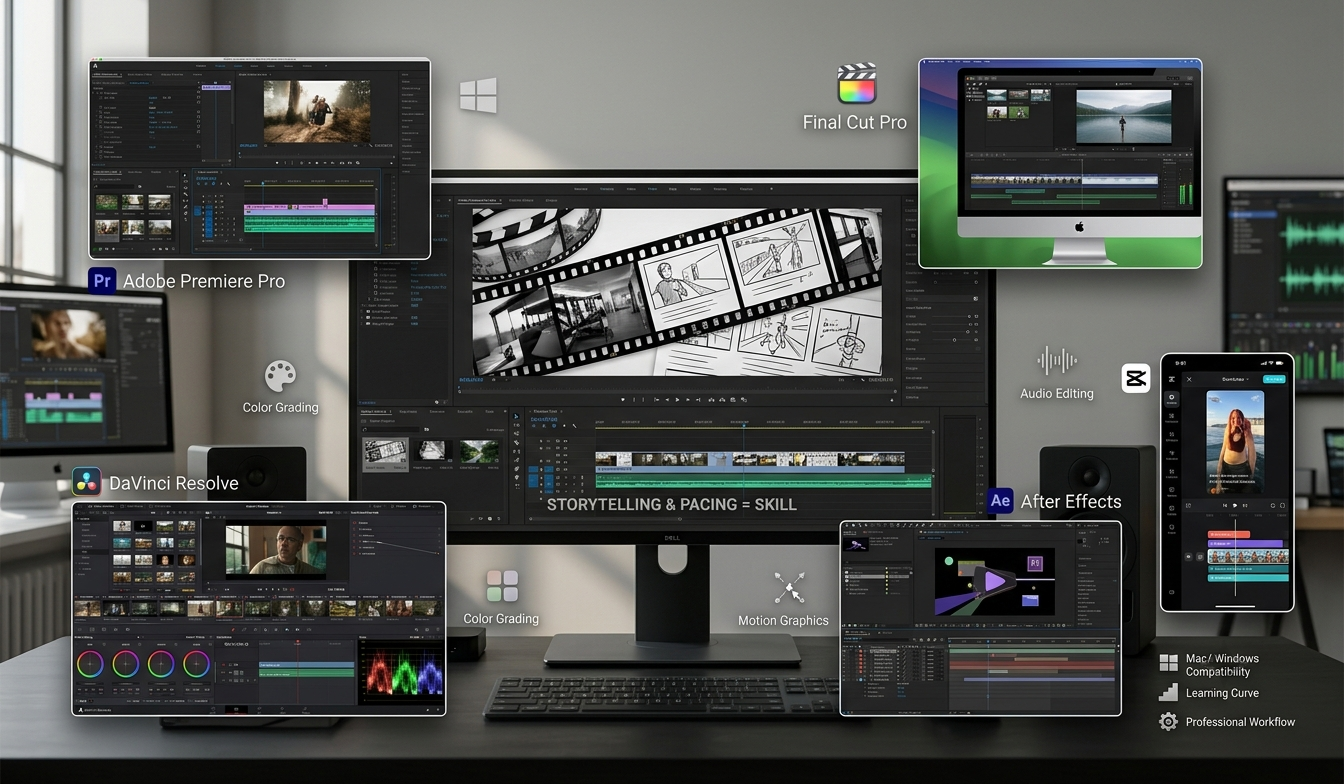Image resolution: width=1344 pixels, height=784 pixels.
Task: Click the lake preview in Final Cut viewer
Action: [x=1123, y=116]
